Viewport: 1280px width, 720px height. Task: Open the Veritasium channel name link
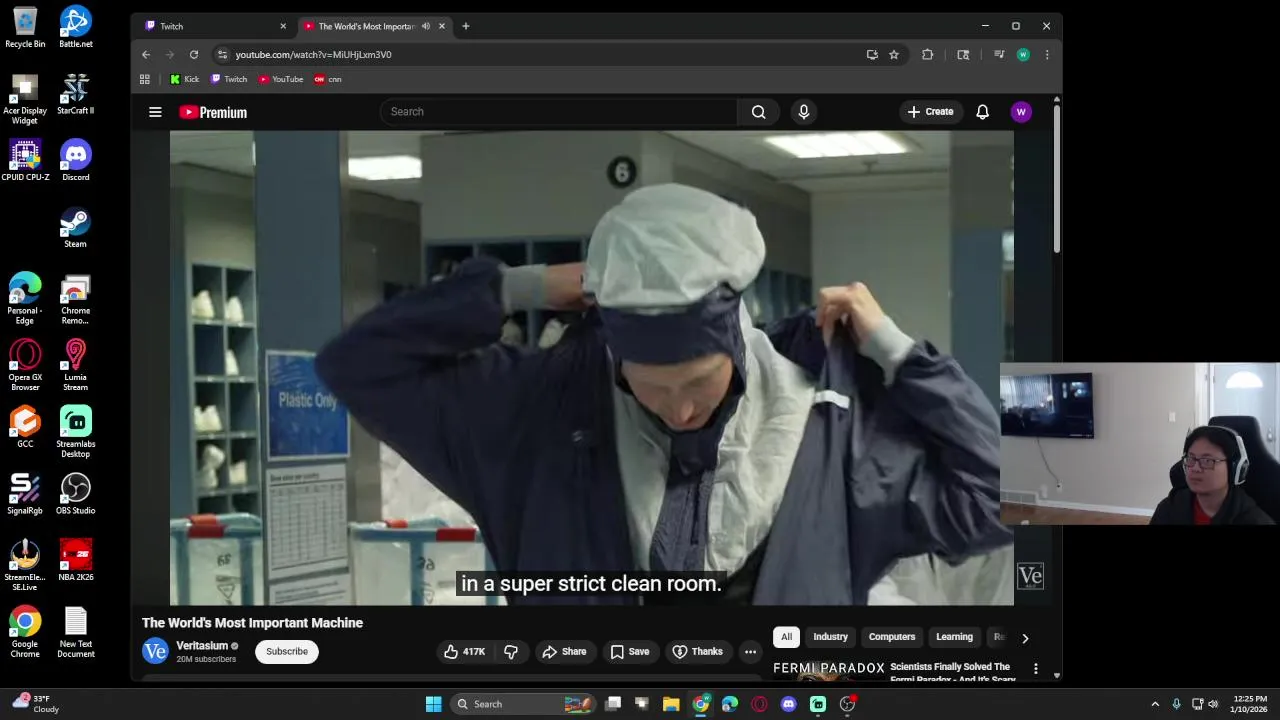202,646
